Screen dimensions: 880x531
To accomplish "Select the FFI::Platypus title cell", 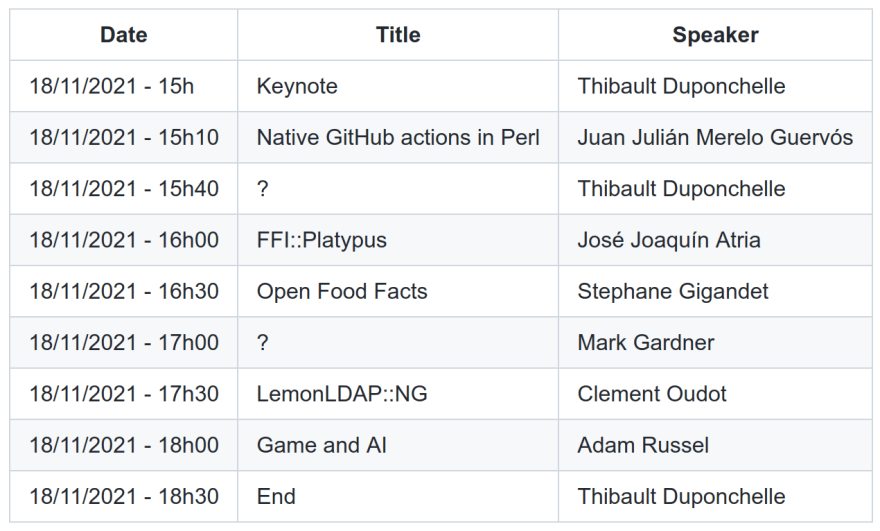I will pyautogui.click(x=398, y=240).
